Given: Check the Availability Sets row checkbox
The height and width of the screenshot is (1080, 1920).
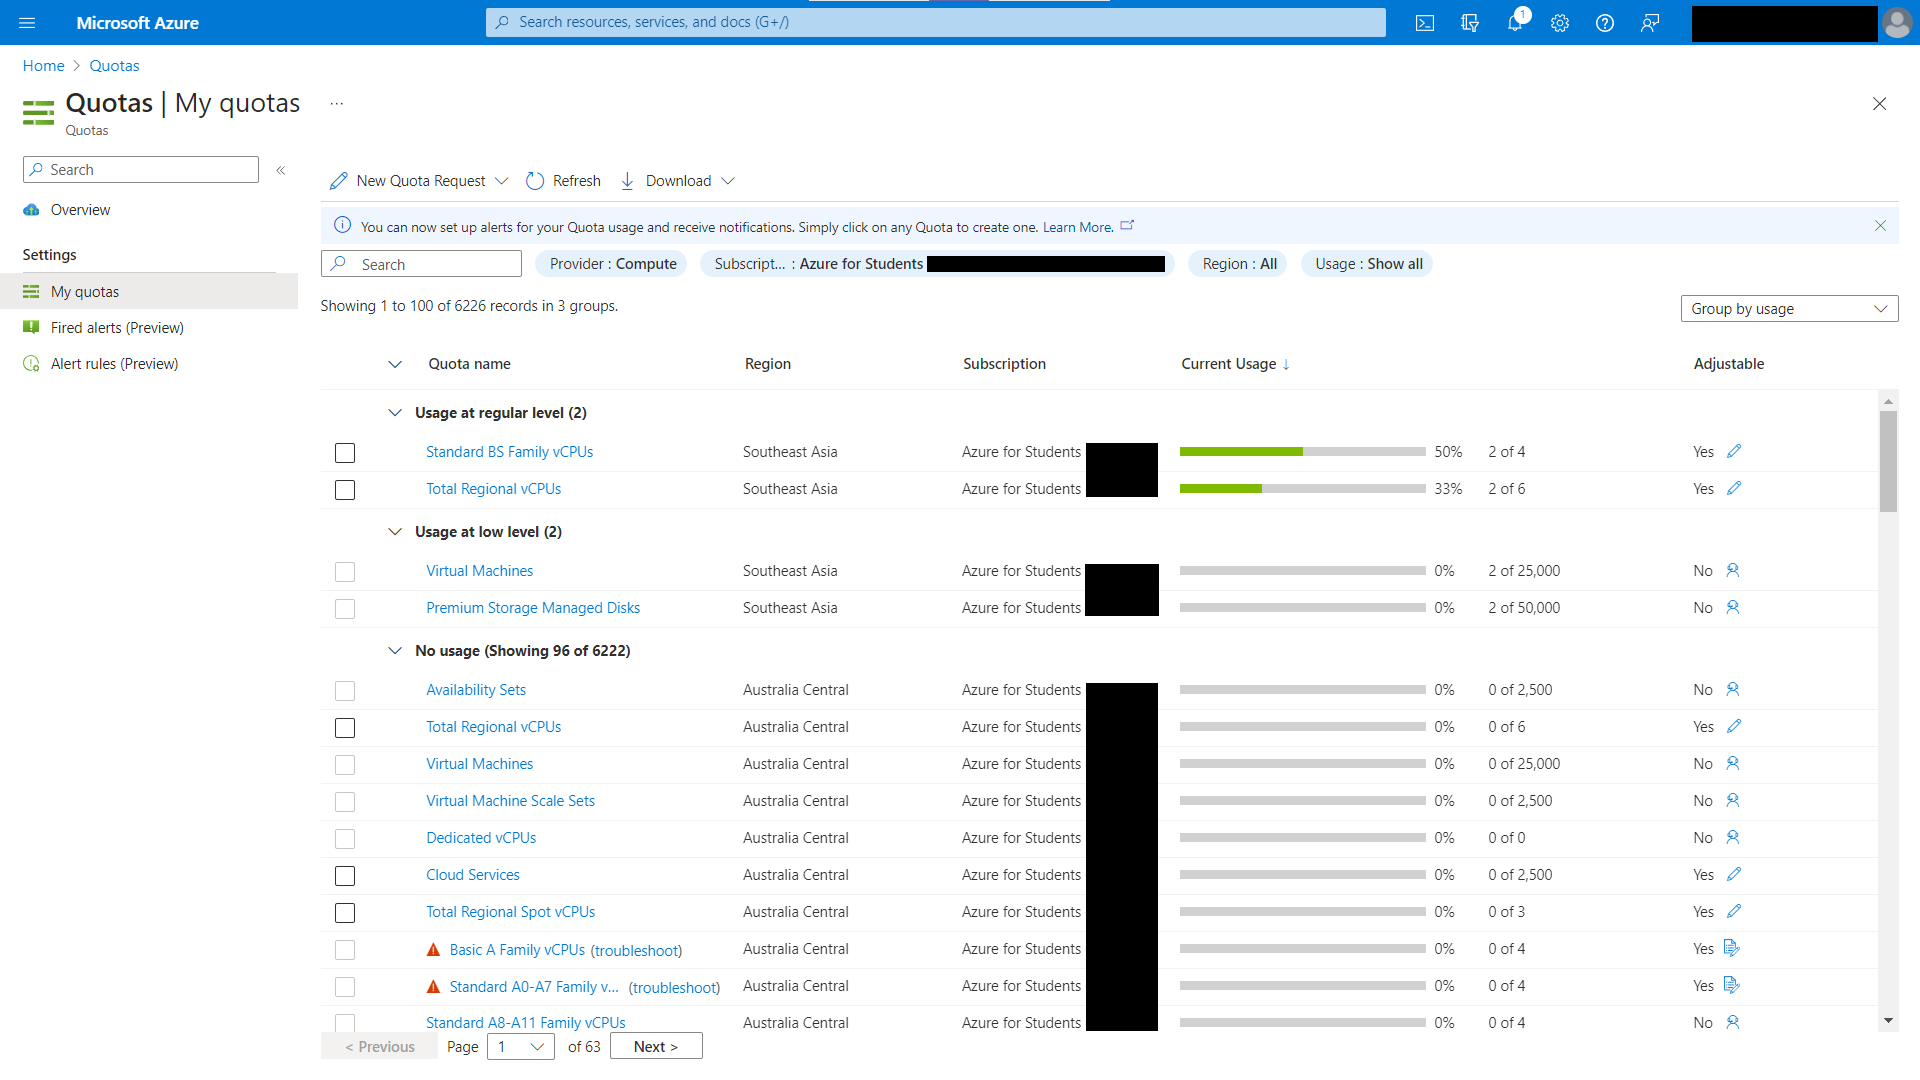Looking at the screenshot, I should coord(345,691).
